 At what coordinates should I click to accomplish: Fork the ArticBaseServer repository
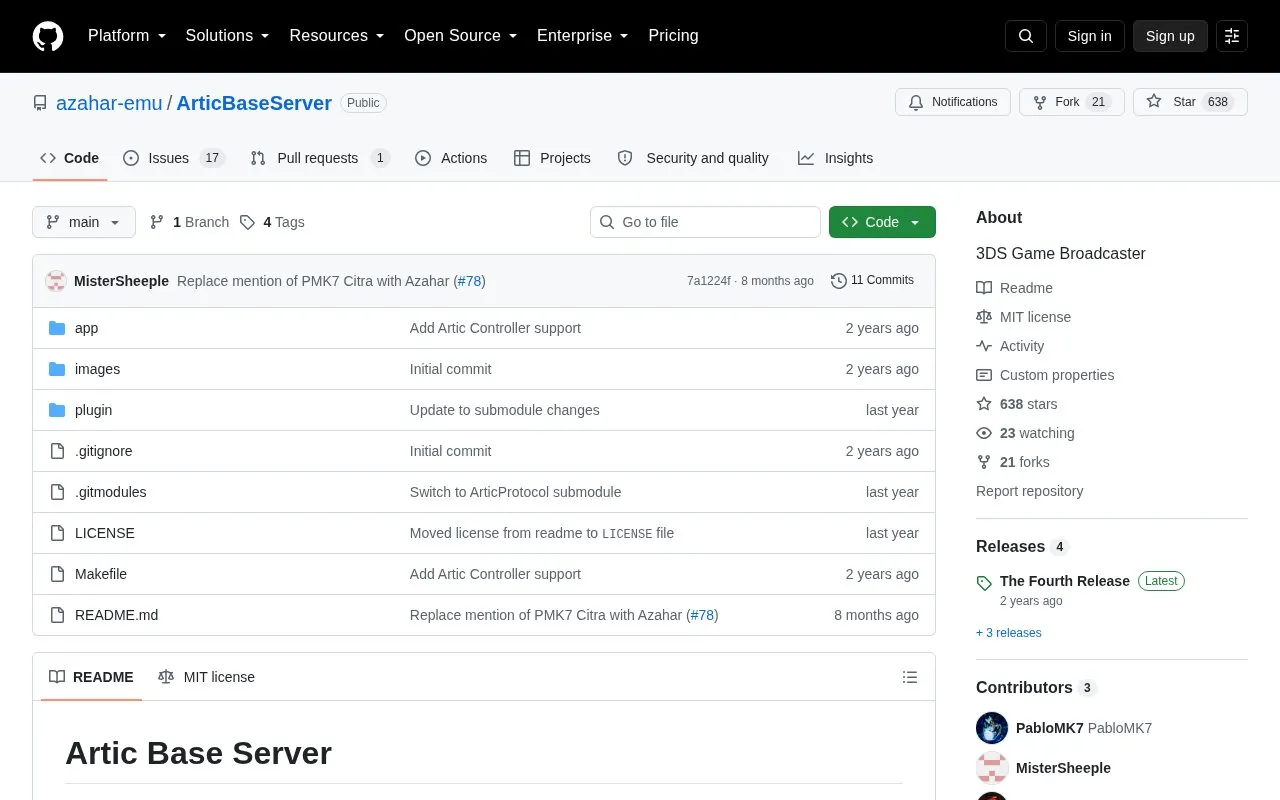coord(1072,102)
